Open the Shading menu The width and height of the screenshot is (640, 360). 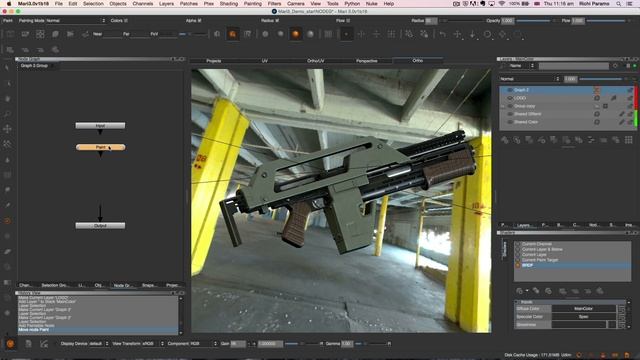coord(229,4)
